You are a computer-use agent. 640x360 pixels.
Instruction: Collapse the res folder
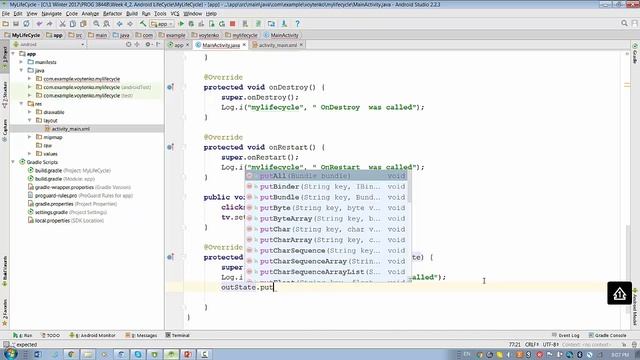coord(22,104)
